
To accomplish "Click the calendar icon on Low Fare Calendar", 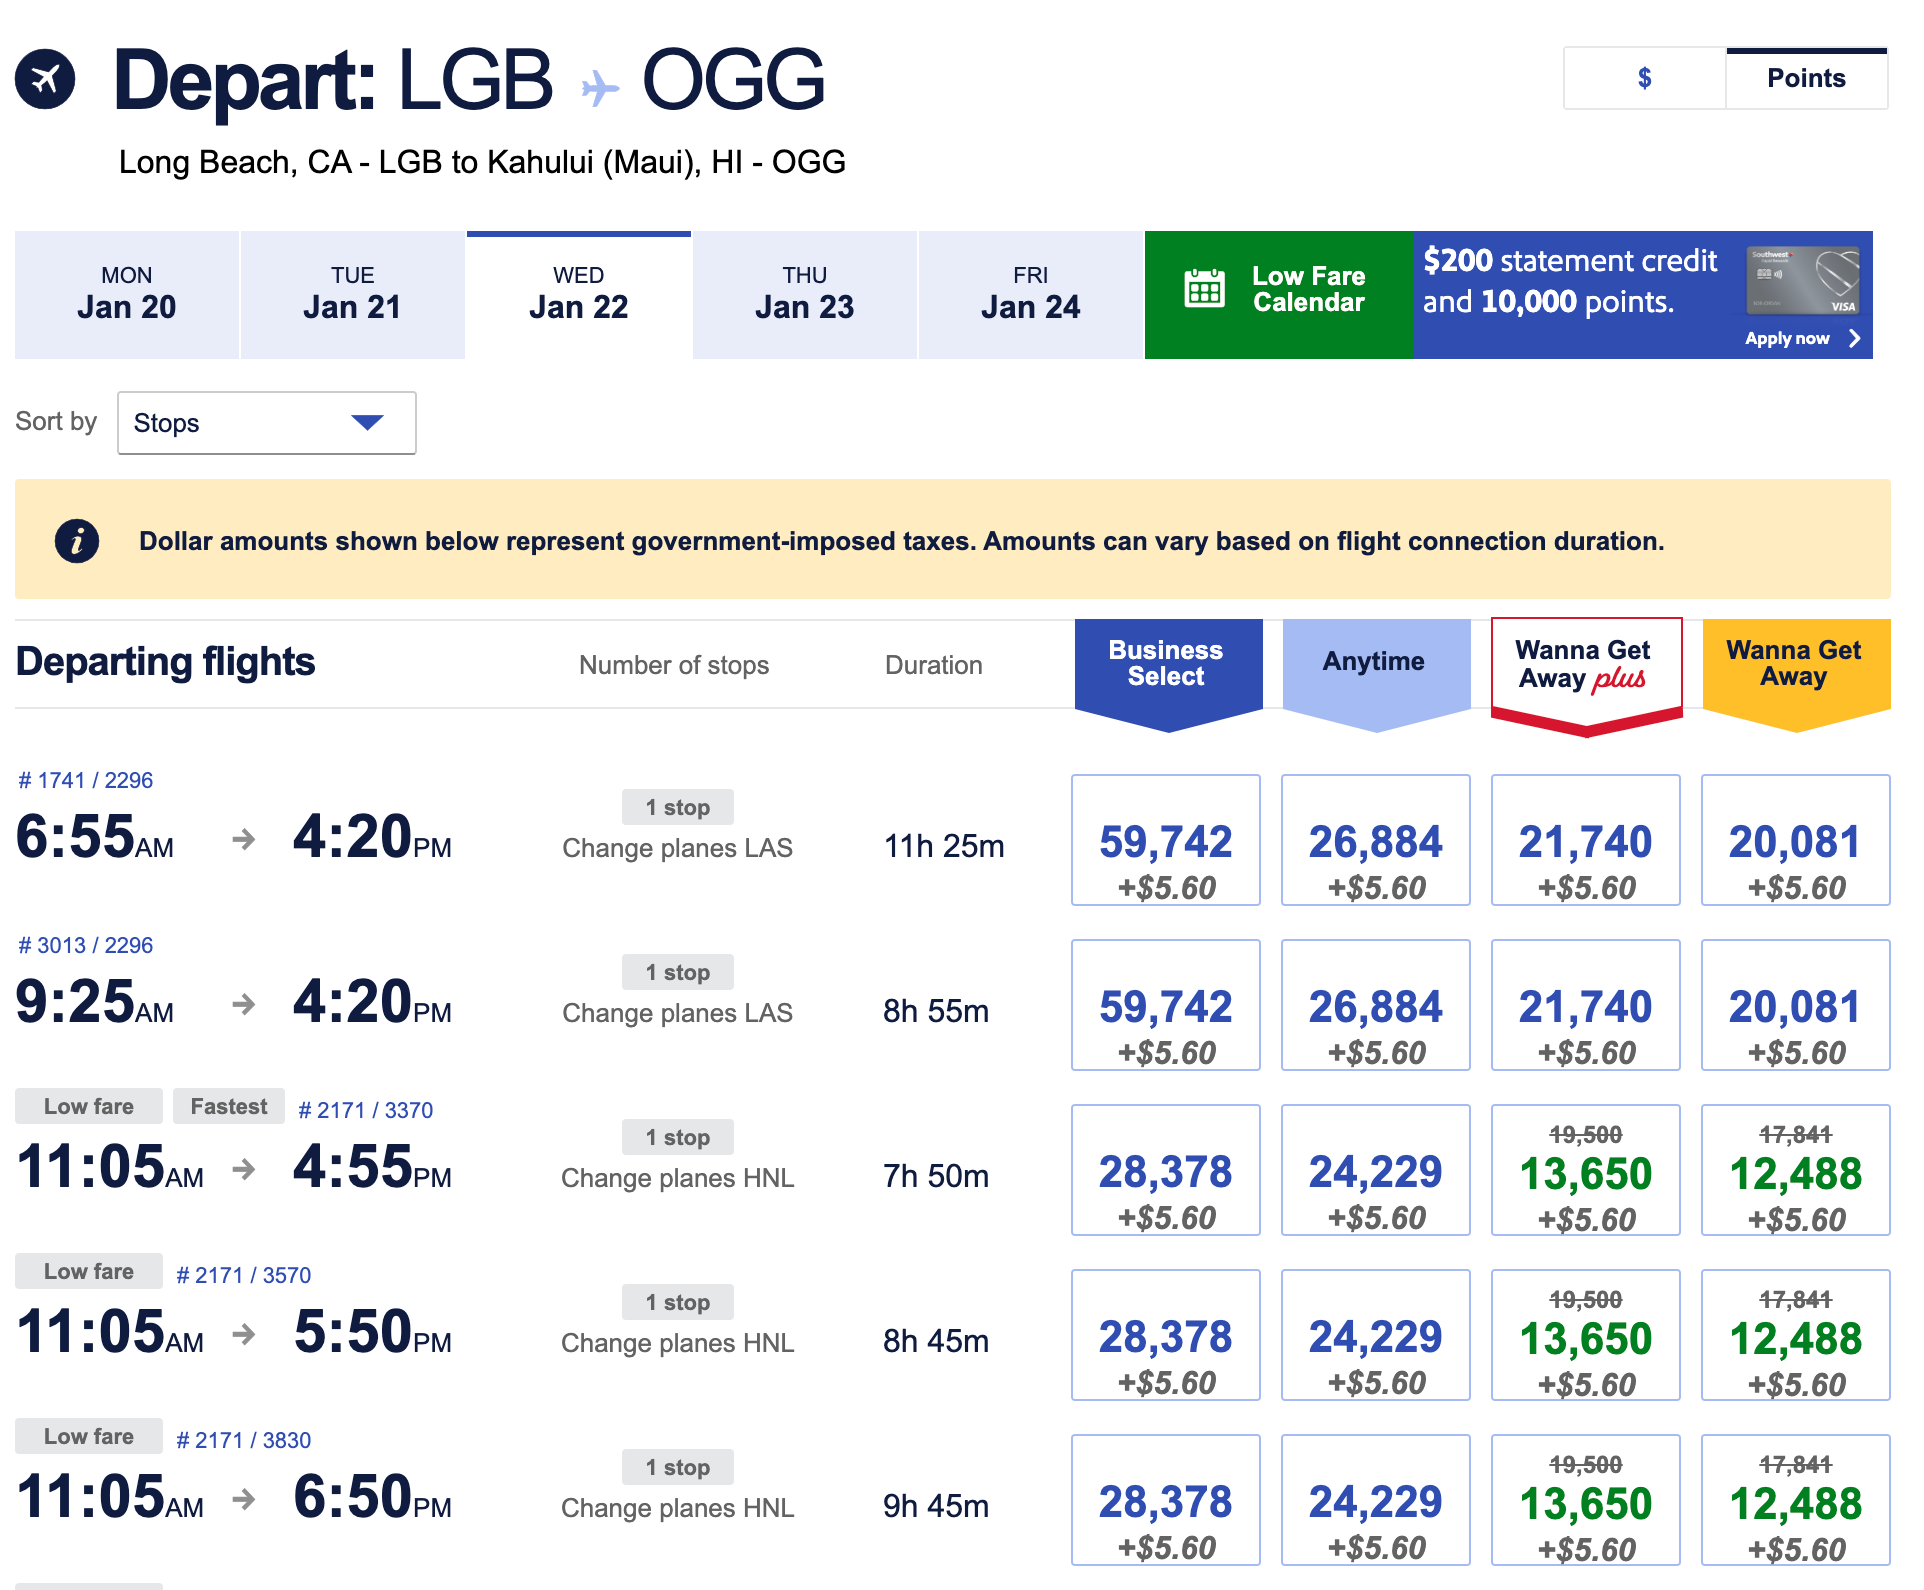I will point(1204,289).
